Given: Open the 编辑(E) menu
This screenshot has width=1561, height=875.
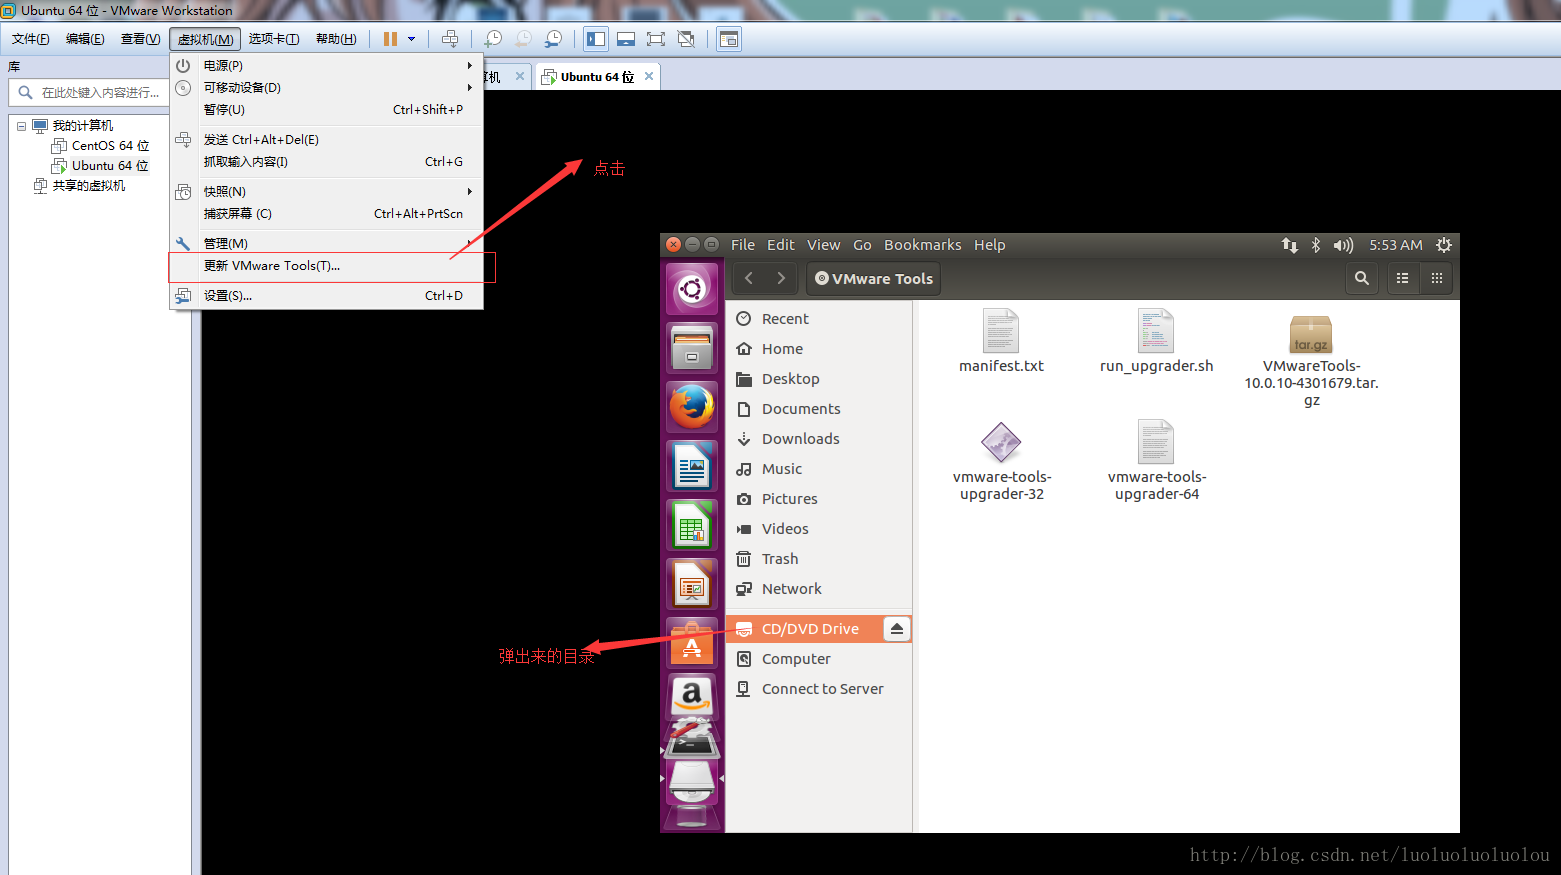Looking at the screenshot, I should (x=85, y=39).
